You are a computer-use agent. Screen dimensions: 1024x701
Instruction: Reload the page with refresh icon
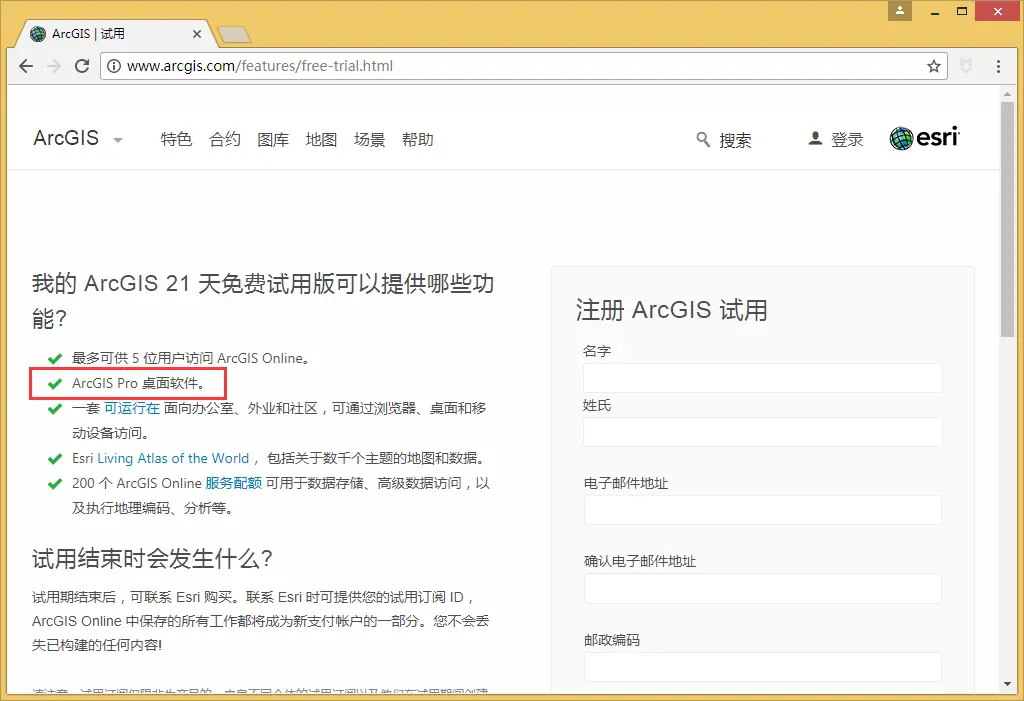point(82,66)
